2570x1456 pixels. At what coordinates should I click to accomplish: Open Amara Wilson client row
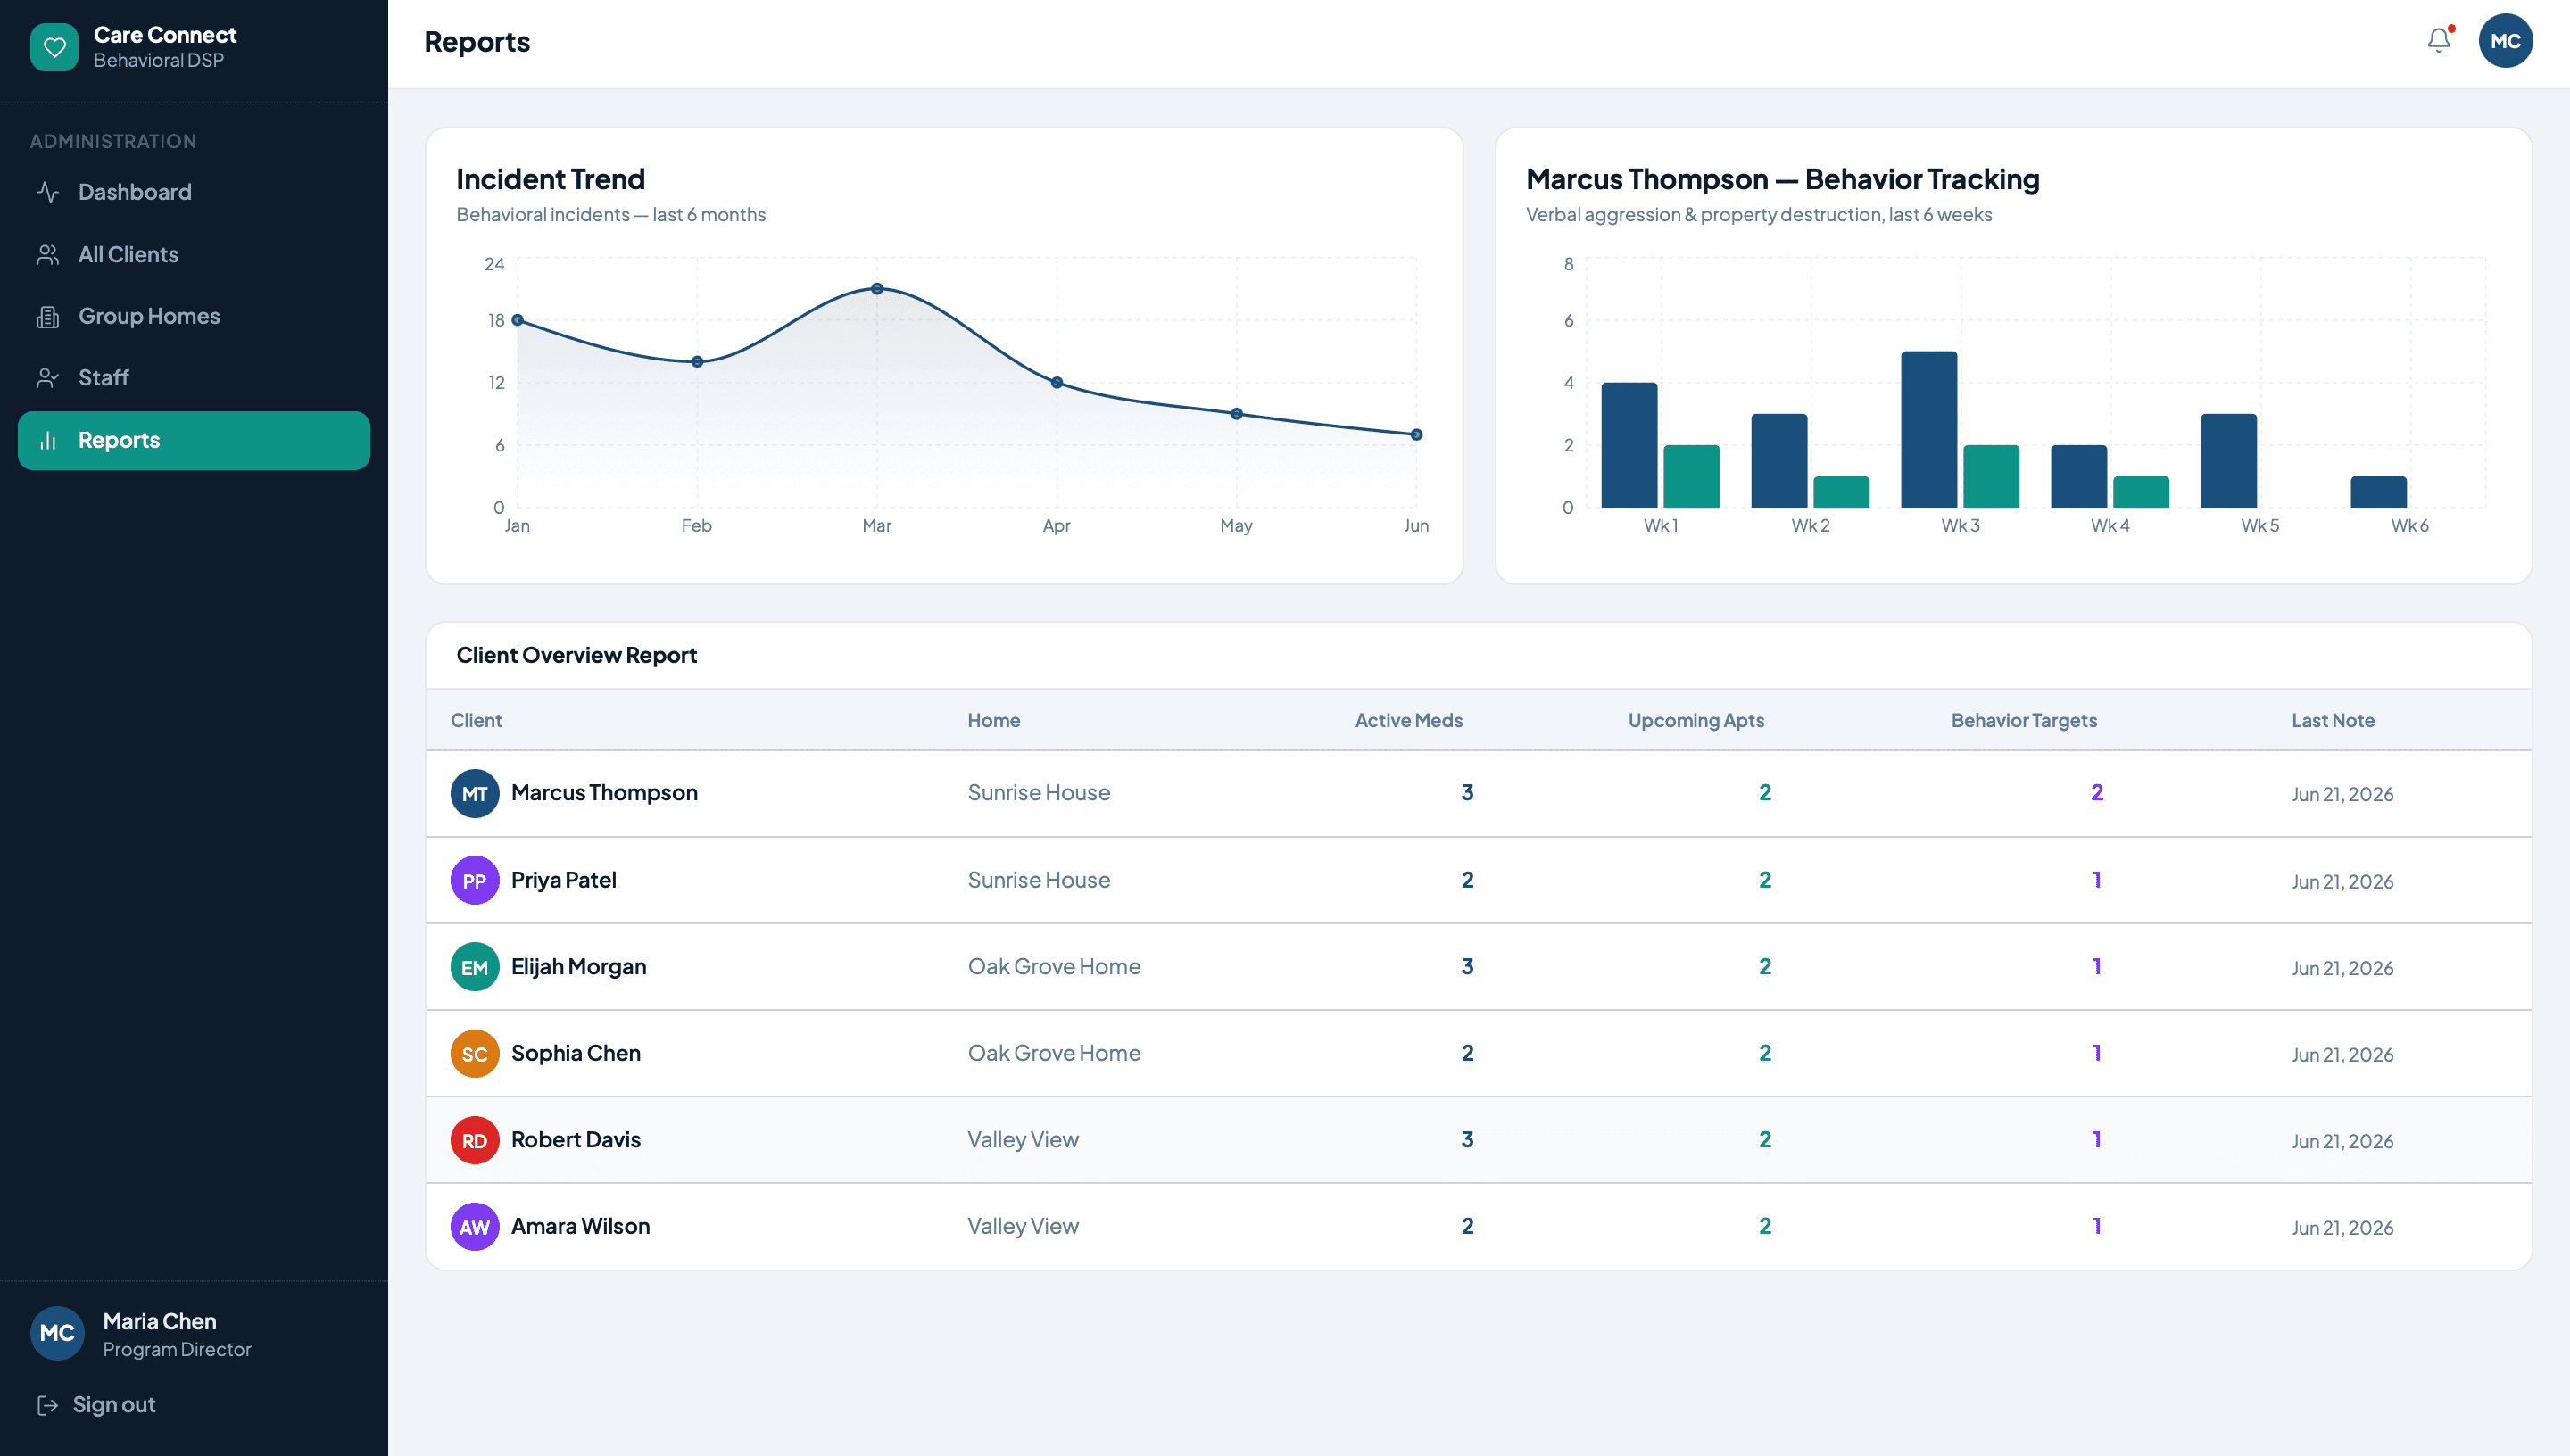[1478, 1227]
